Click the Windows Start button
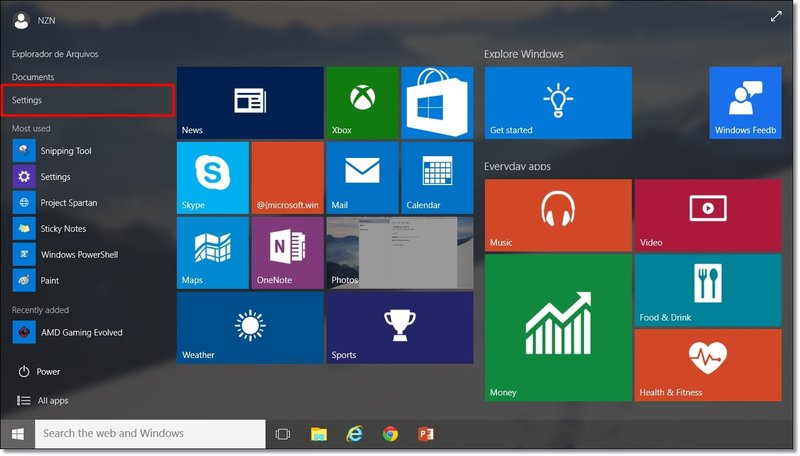This screenshot has width=800, height=456. pyautogui.click(x=18, y=434)
